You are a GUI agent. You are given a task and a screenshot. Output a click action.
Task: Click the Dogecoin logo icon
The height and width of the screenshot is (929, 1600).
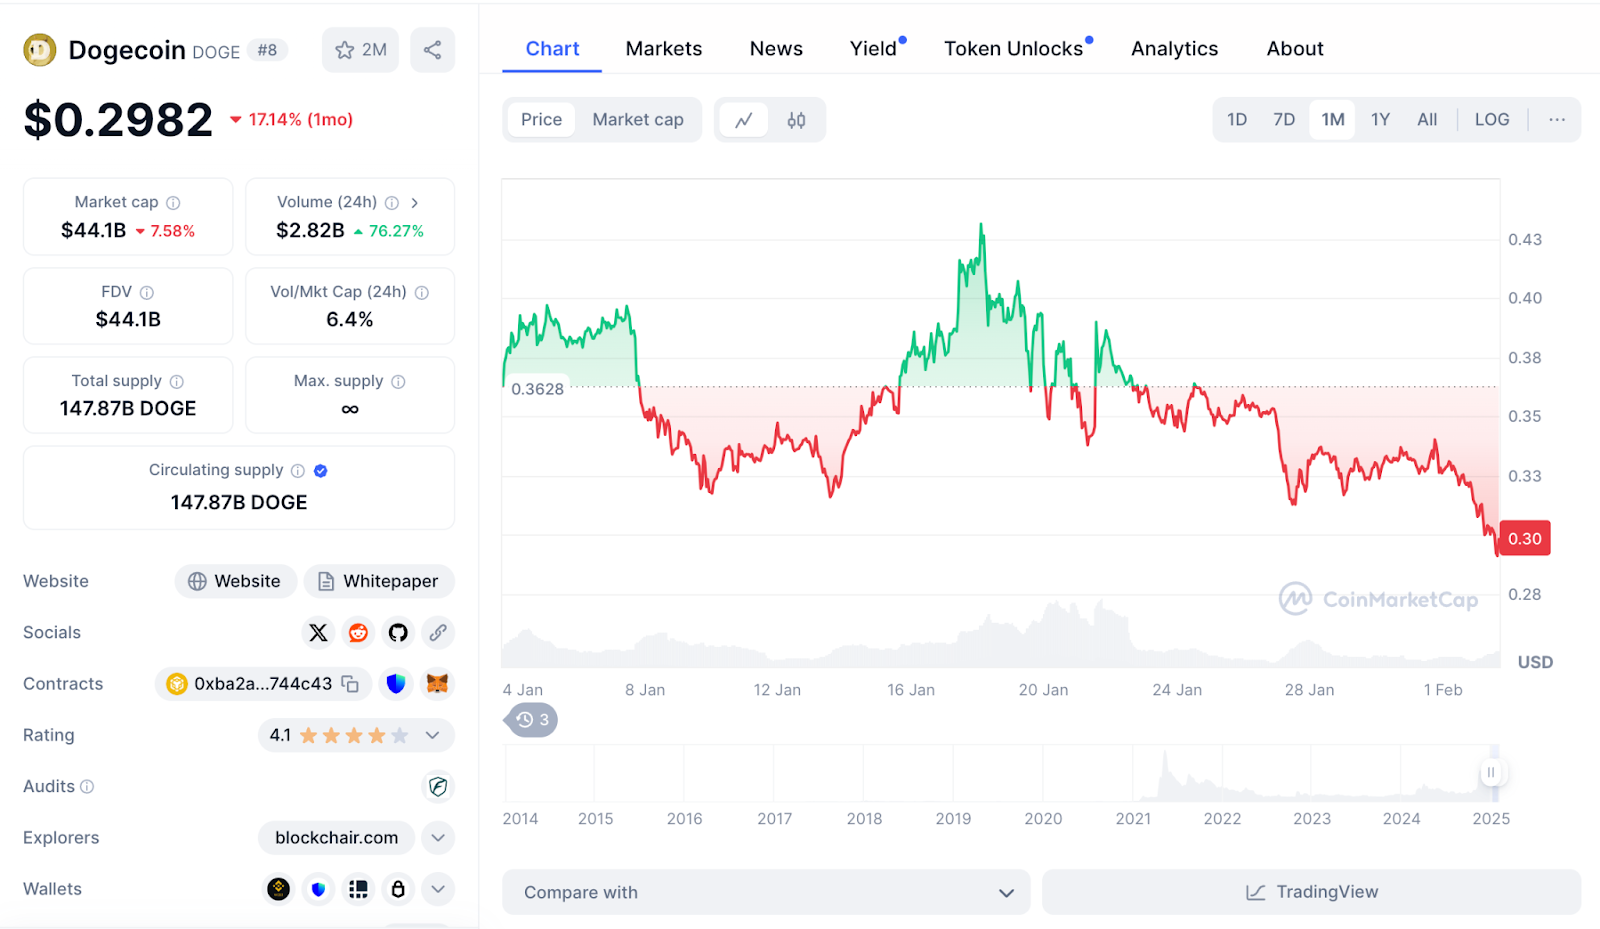(40, 50)
